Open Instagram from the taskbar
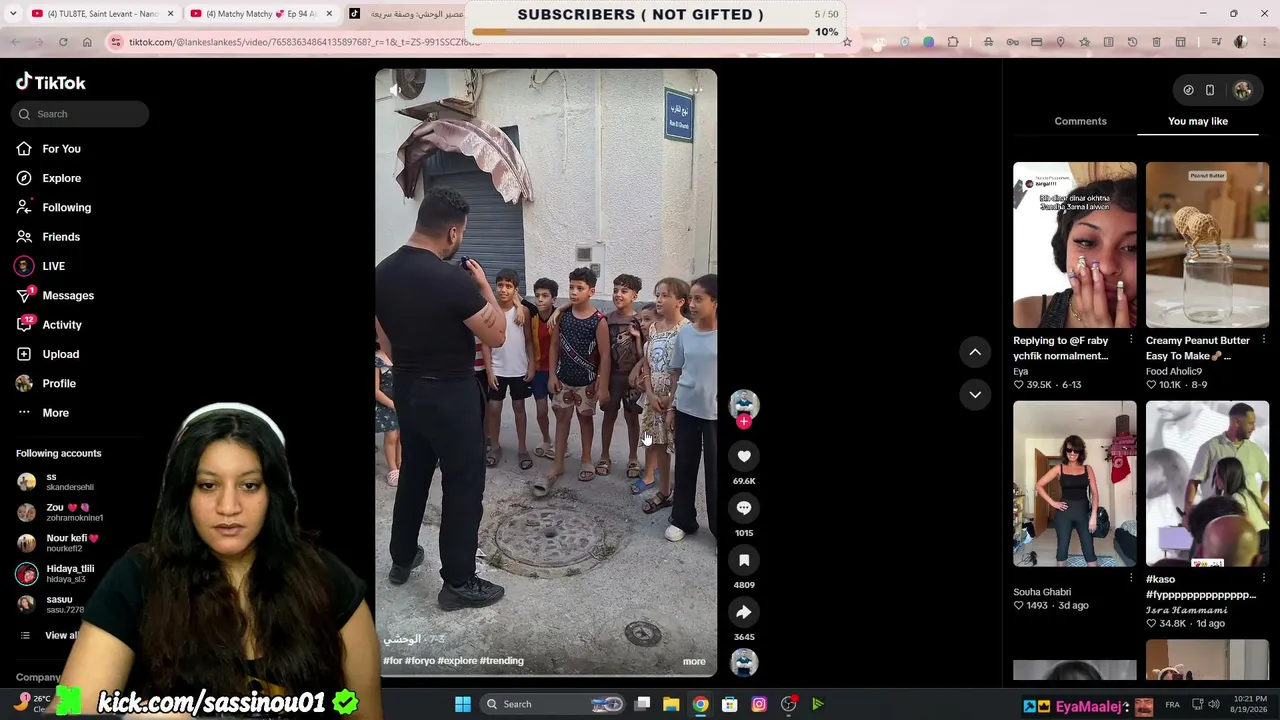Viewport: 1280px width, 720px height. pos(759,704)
